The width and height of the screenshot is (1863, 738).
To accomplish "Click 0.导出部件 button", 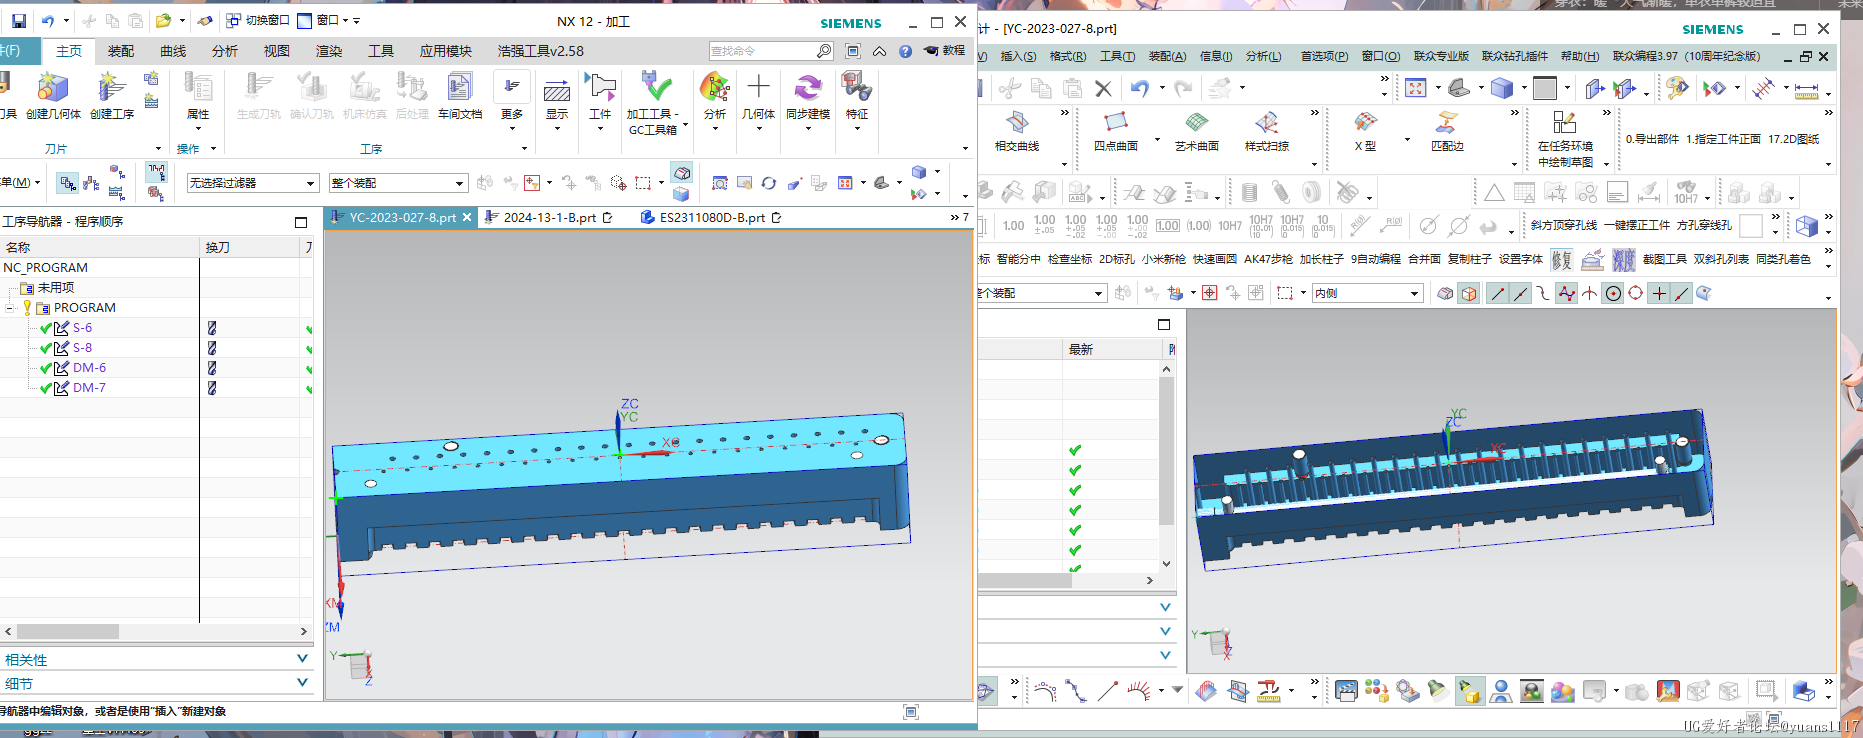I will pos(1652,139).
